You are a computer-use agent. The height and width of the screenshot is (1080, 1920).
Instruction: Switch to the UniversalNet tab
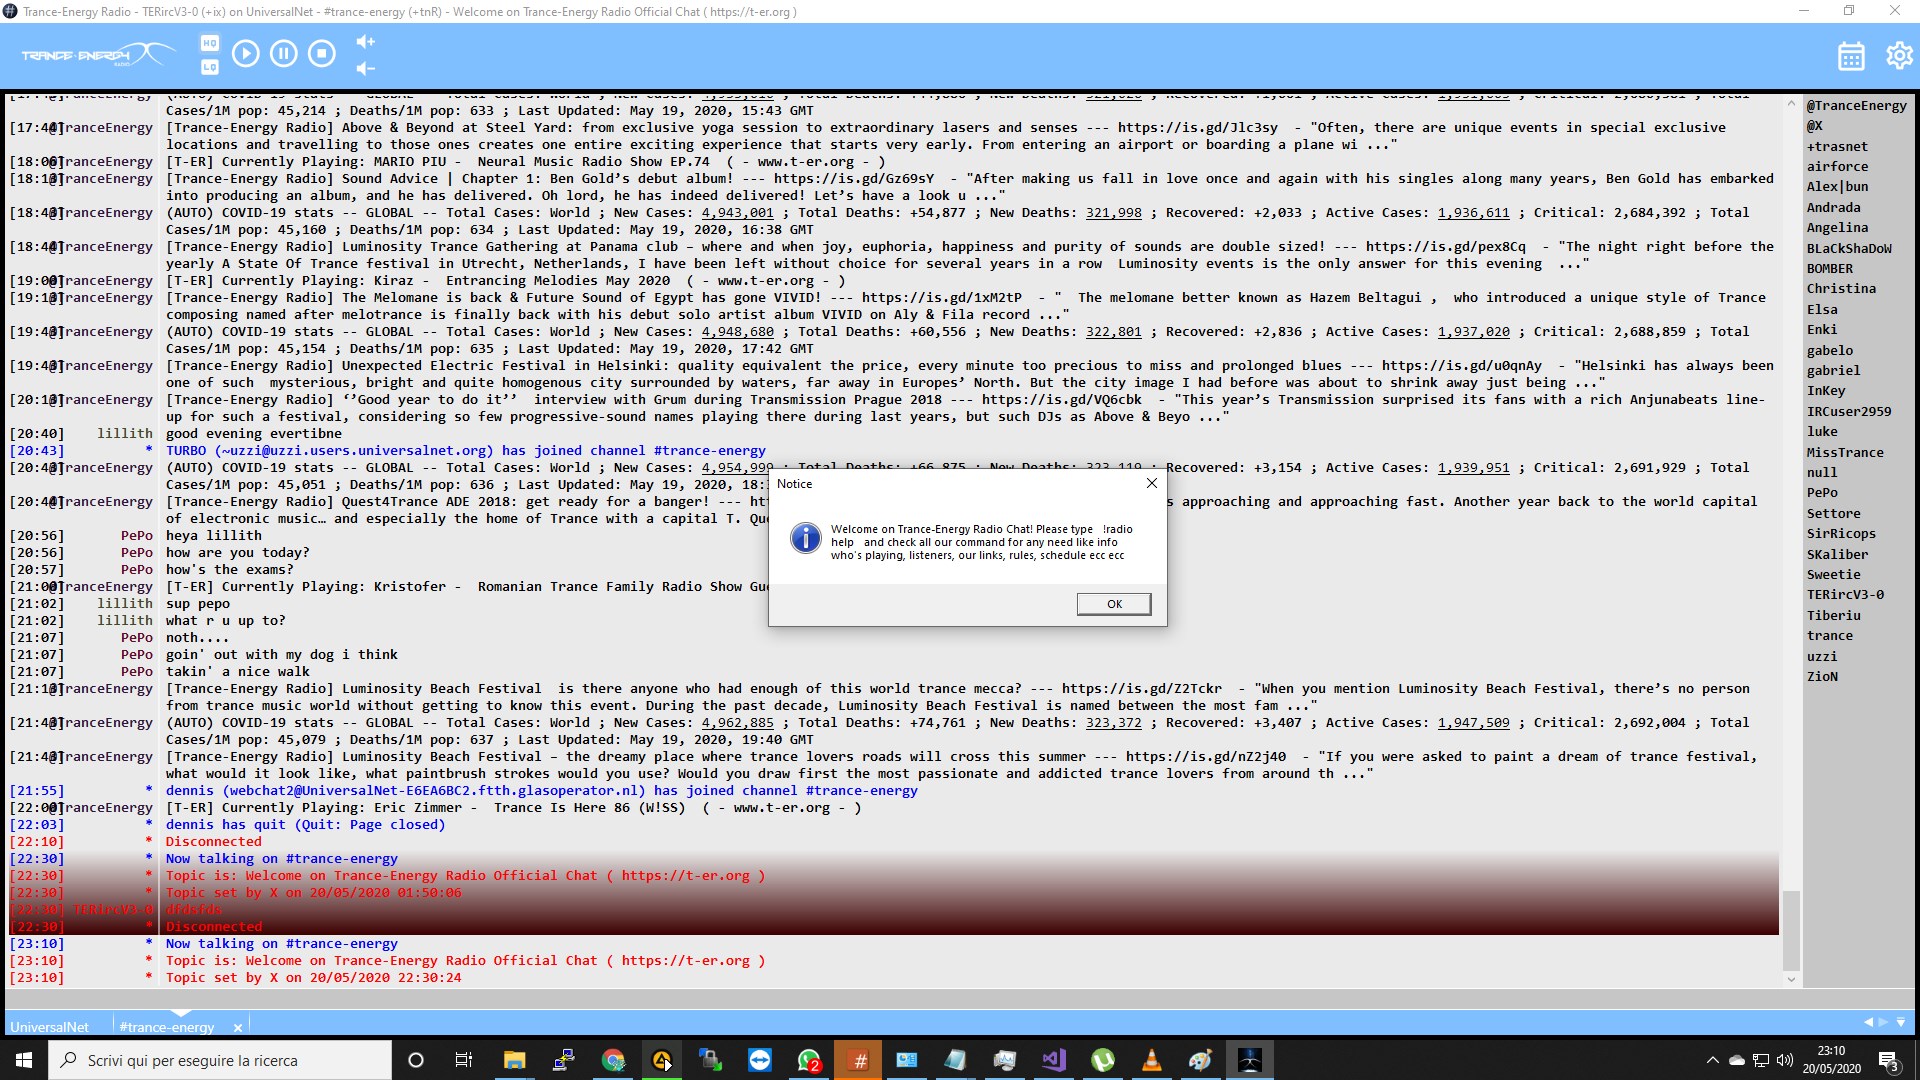(50, 1027)
